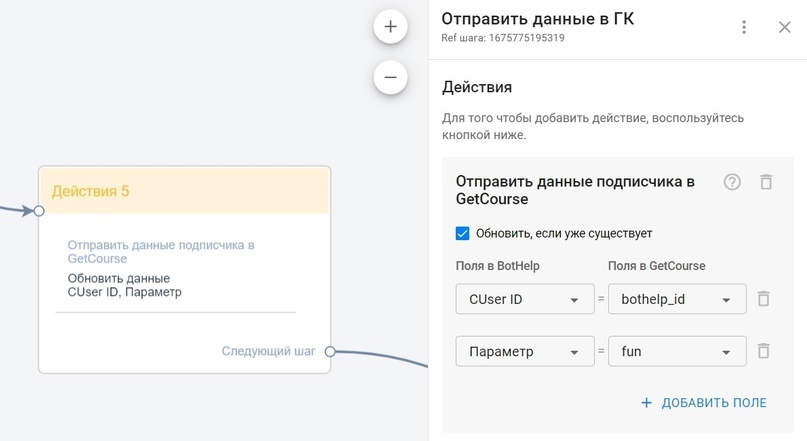Close the Отправить данные в ГК panel
Viewport: 807px width, 441px height.
784,27
